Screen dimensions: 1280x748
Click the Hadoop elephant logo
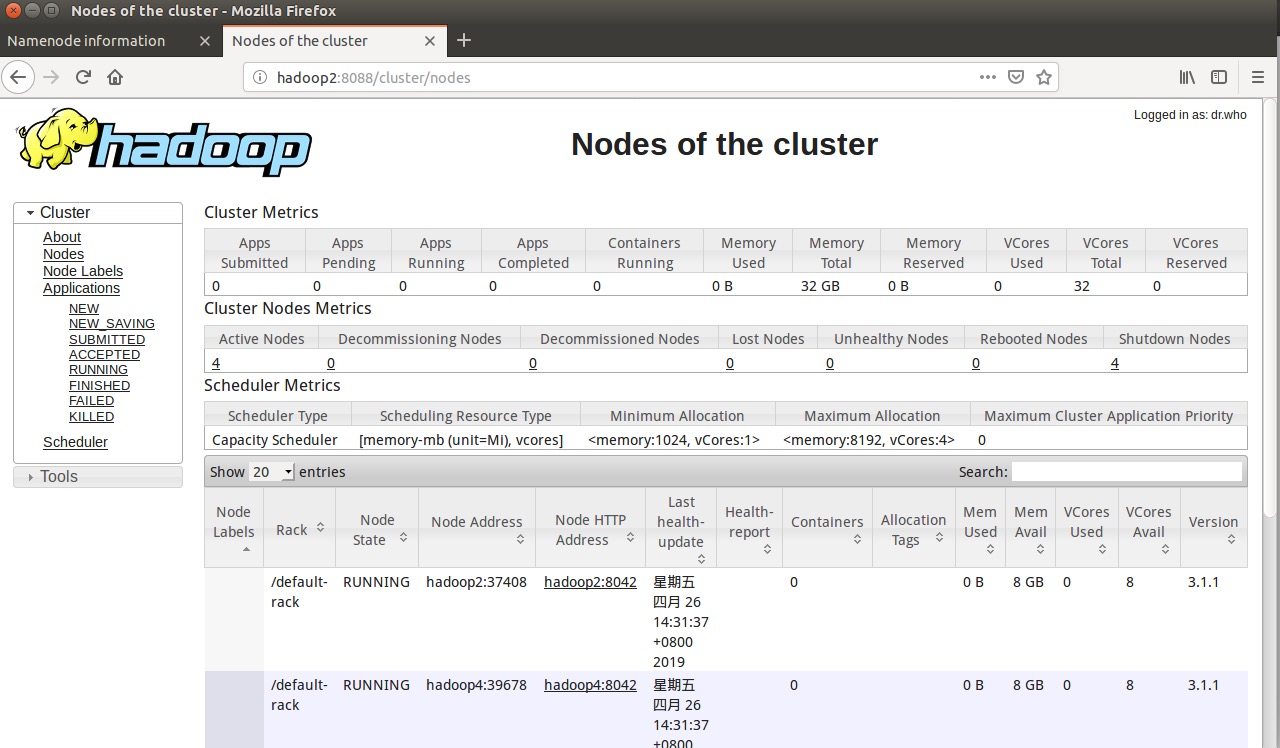[163, 141]
